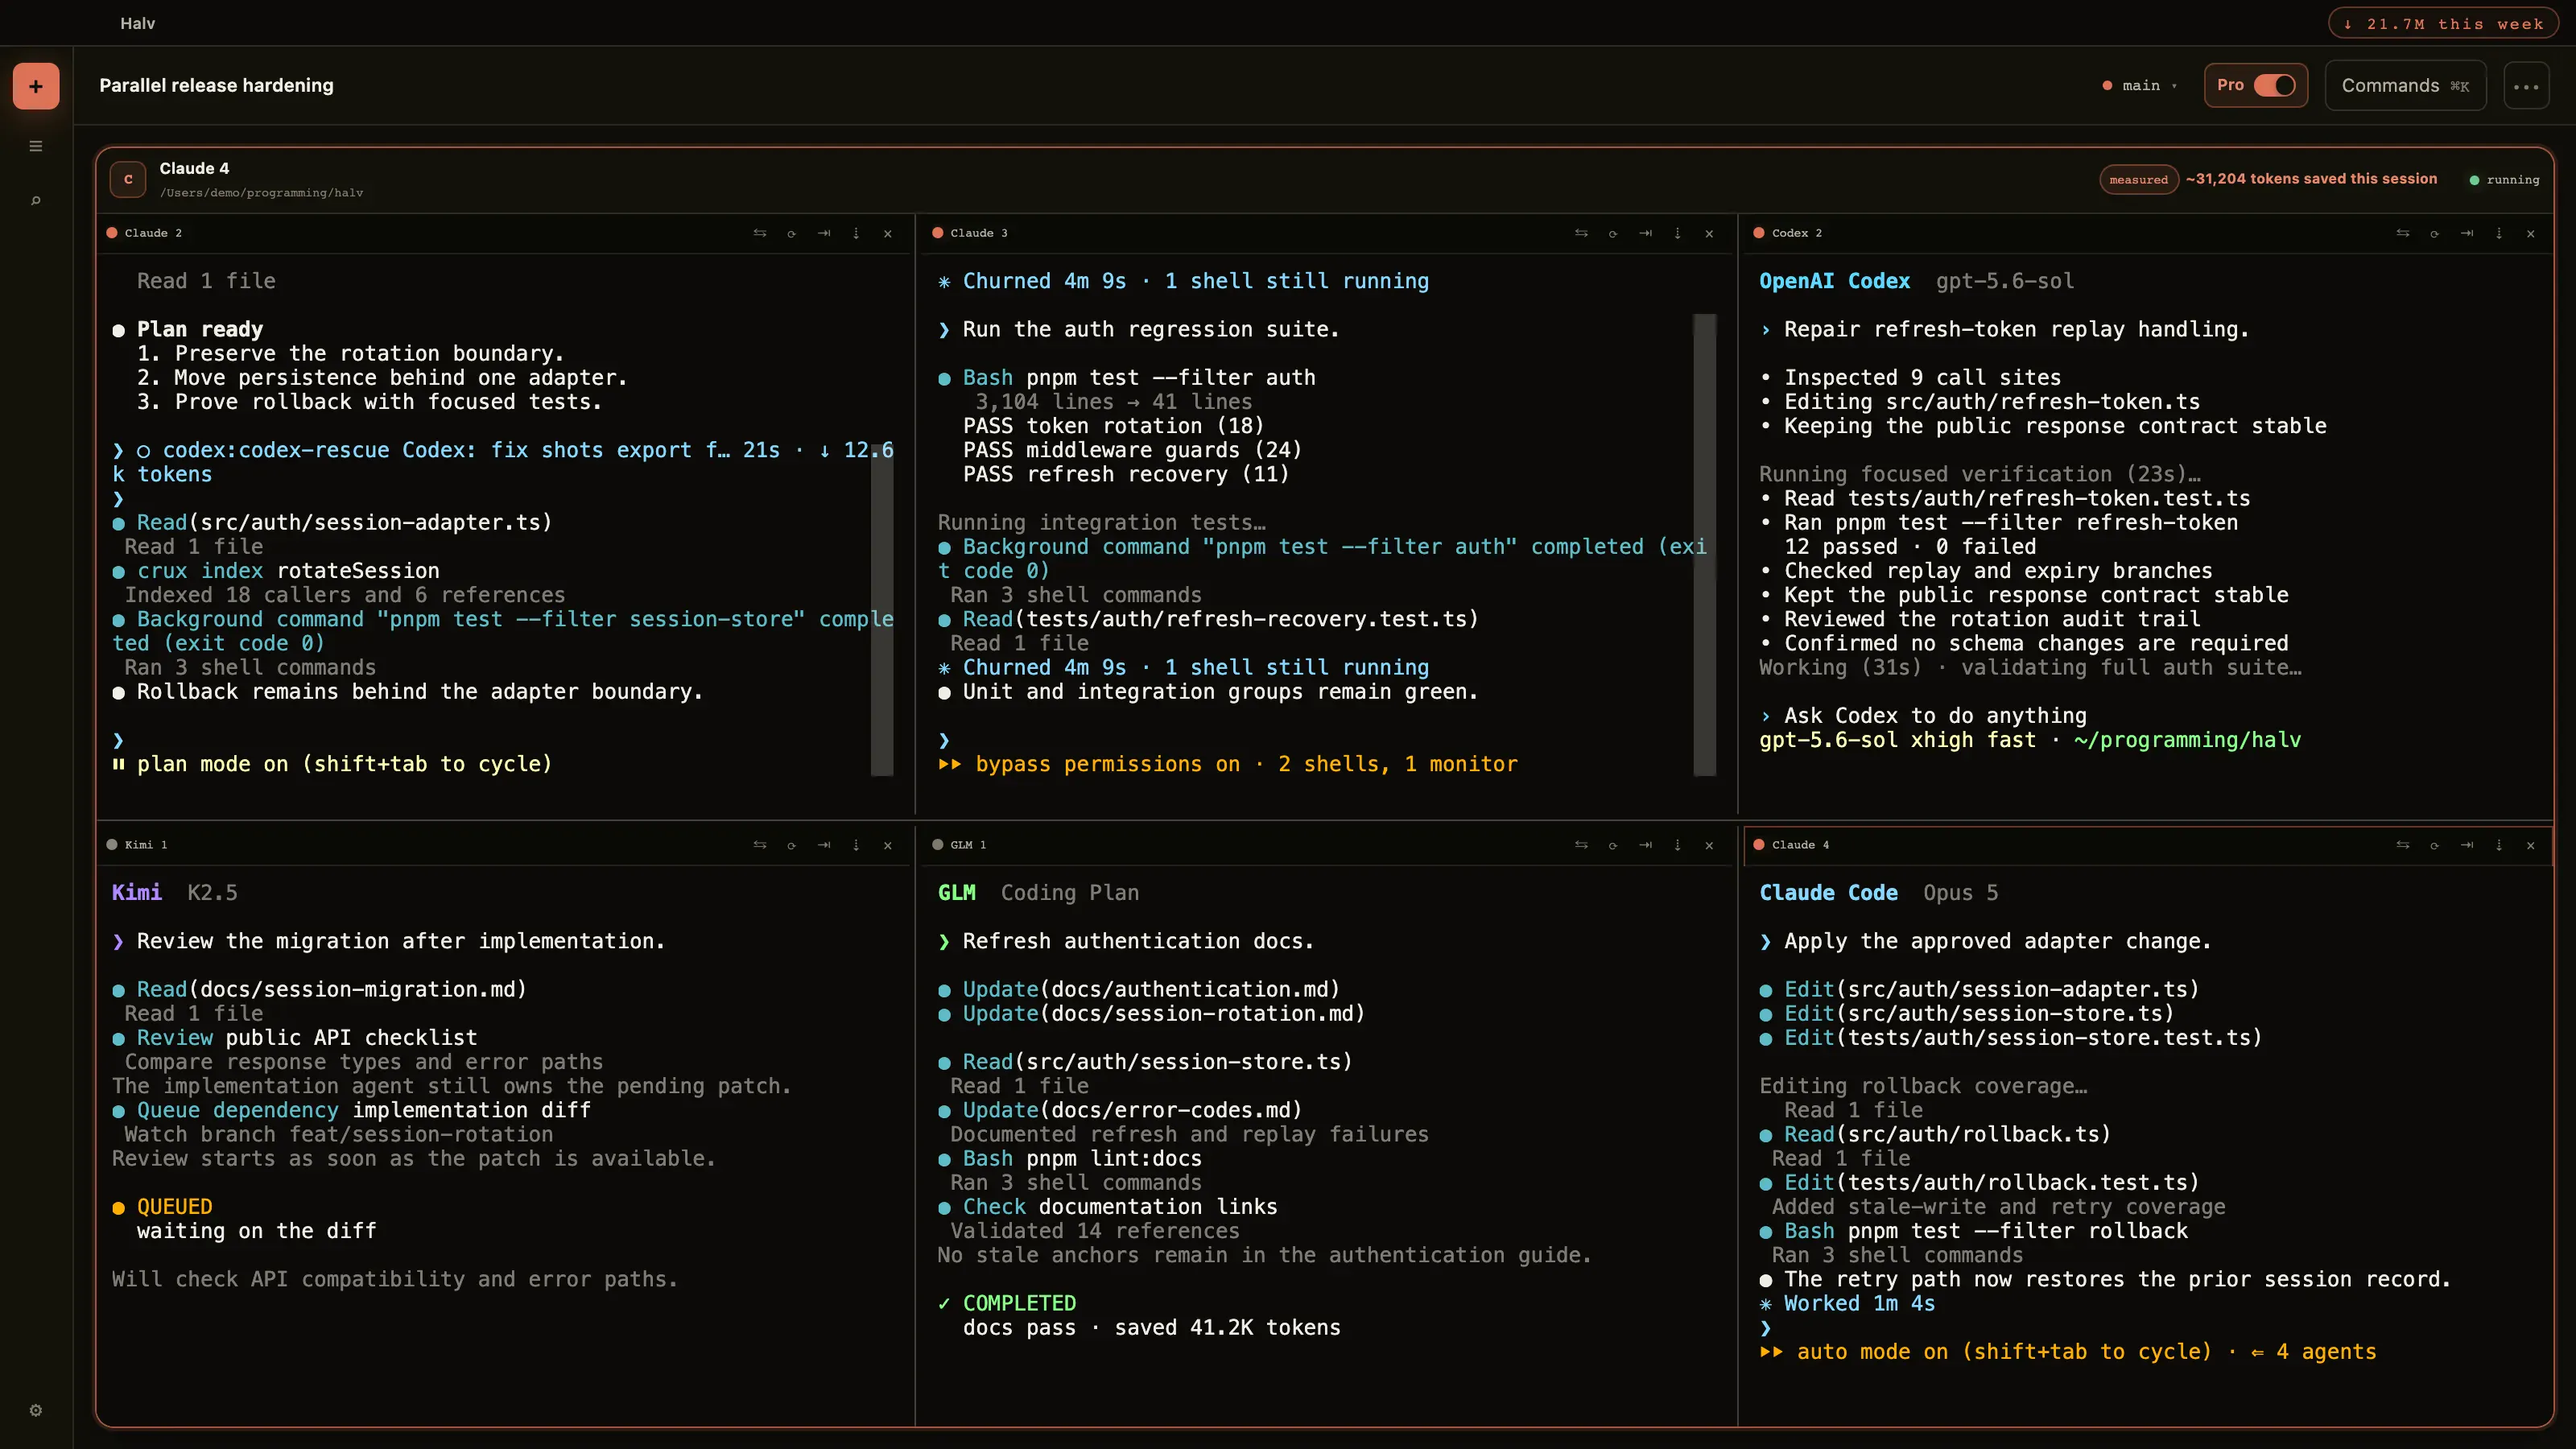Click the Claude 4 group avatar C icon

pos(128,180)
